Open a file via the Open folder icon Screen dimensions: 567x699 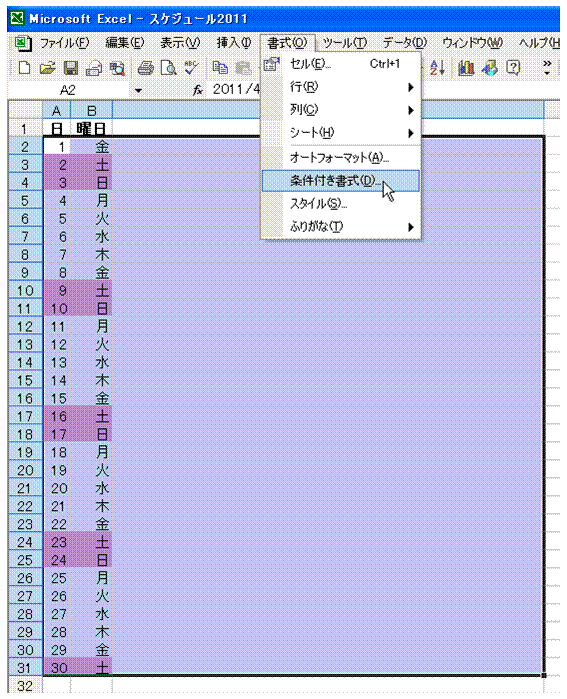[48, 68]
